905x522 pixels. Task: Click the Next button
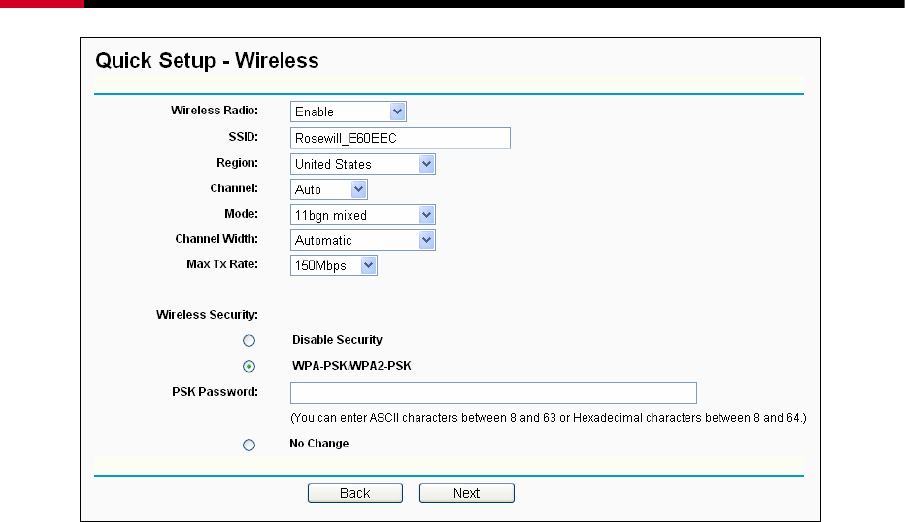466,493
